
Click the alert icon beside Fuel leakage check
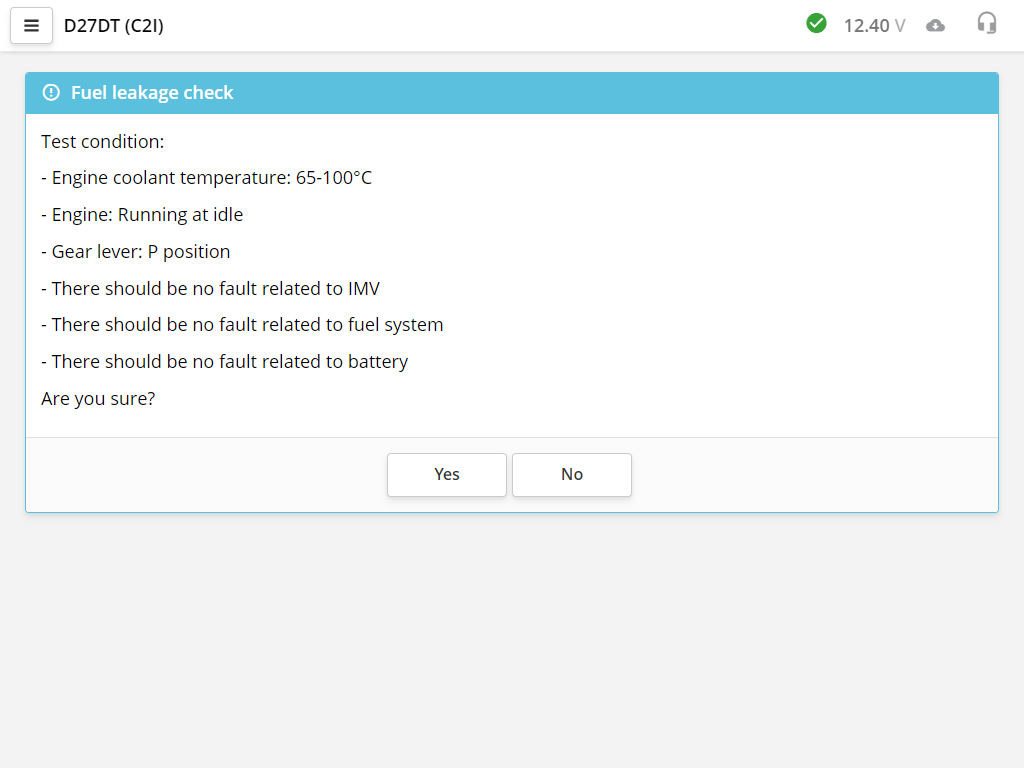pyautogui.click(x=51, y=93)
